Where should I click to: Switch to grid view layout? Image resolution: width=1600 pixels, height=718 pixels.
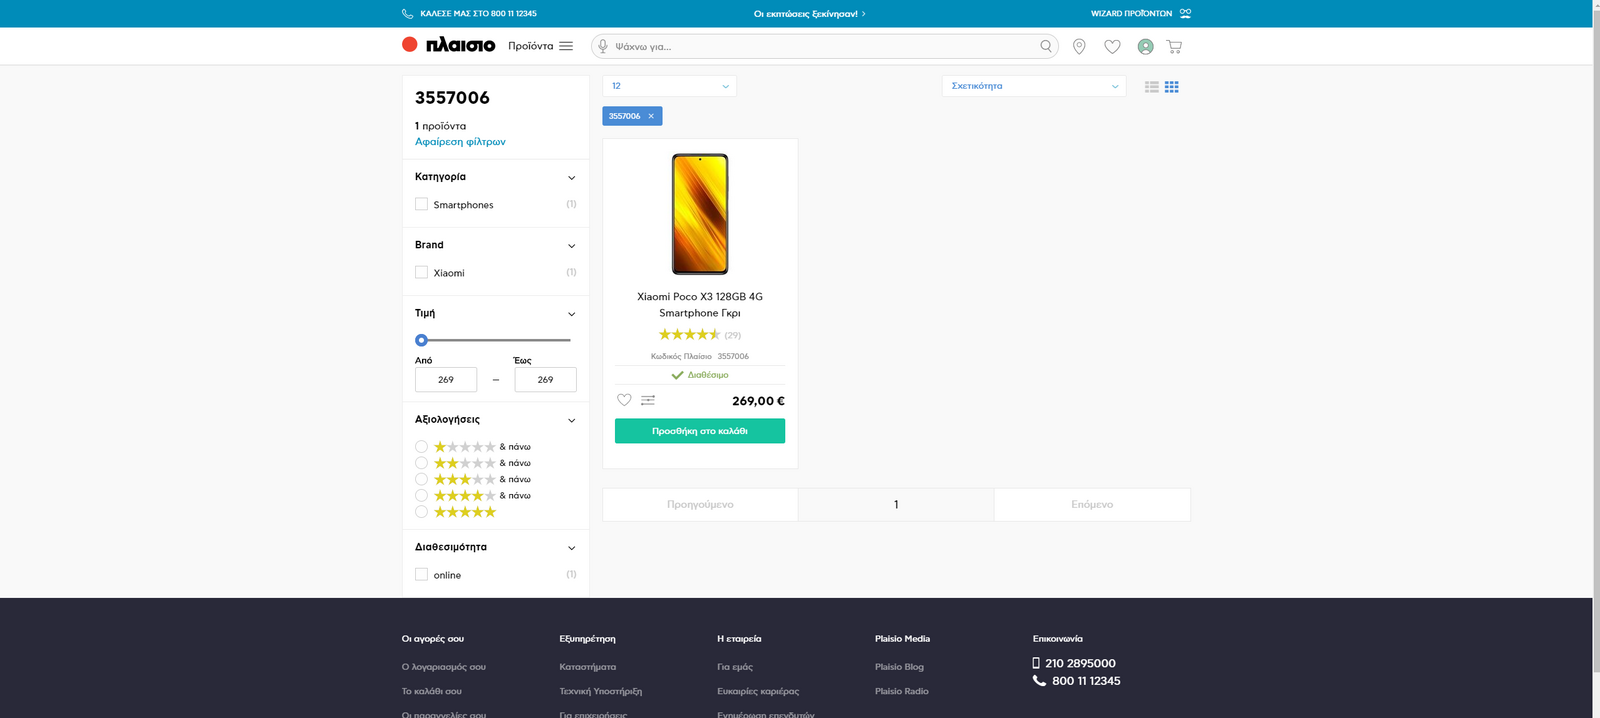tap(1172, 87)
